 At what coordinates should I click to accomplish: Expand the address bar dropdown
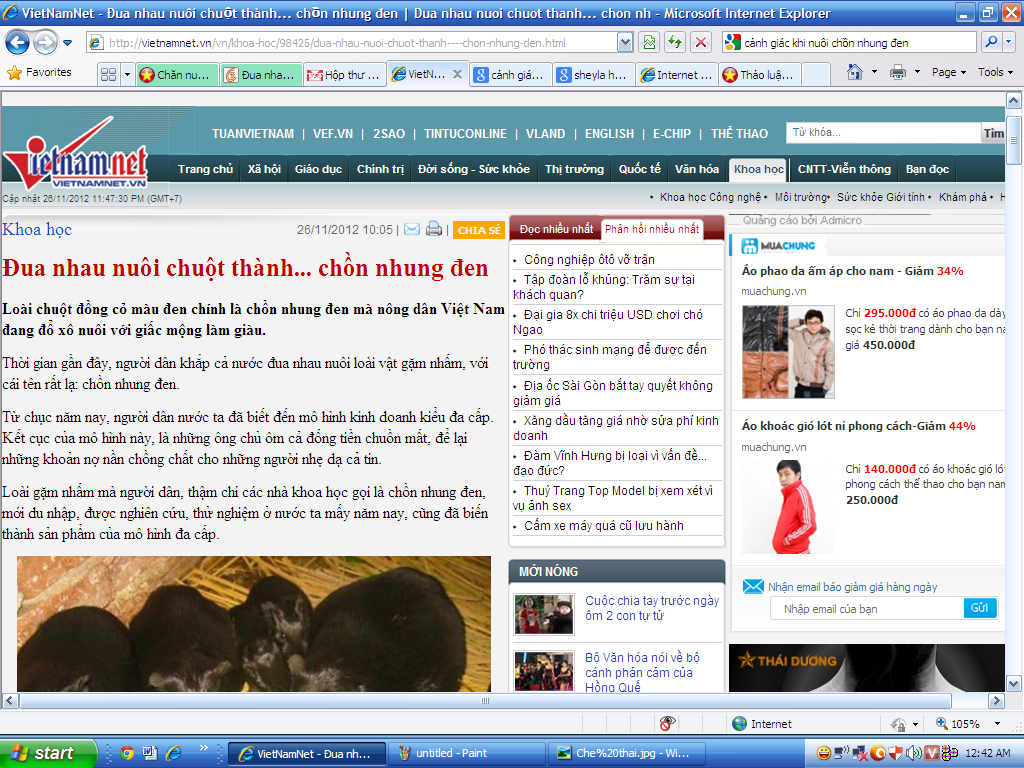tap(625, 43)
